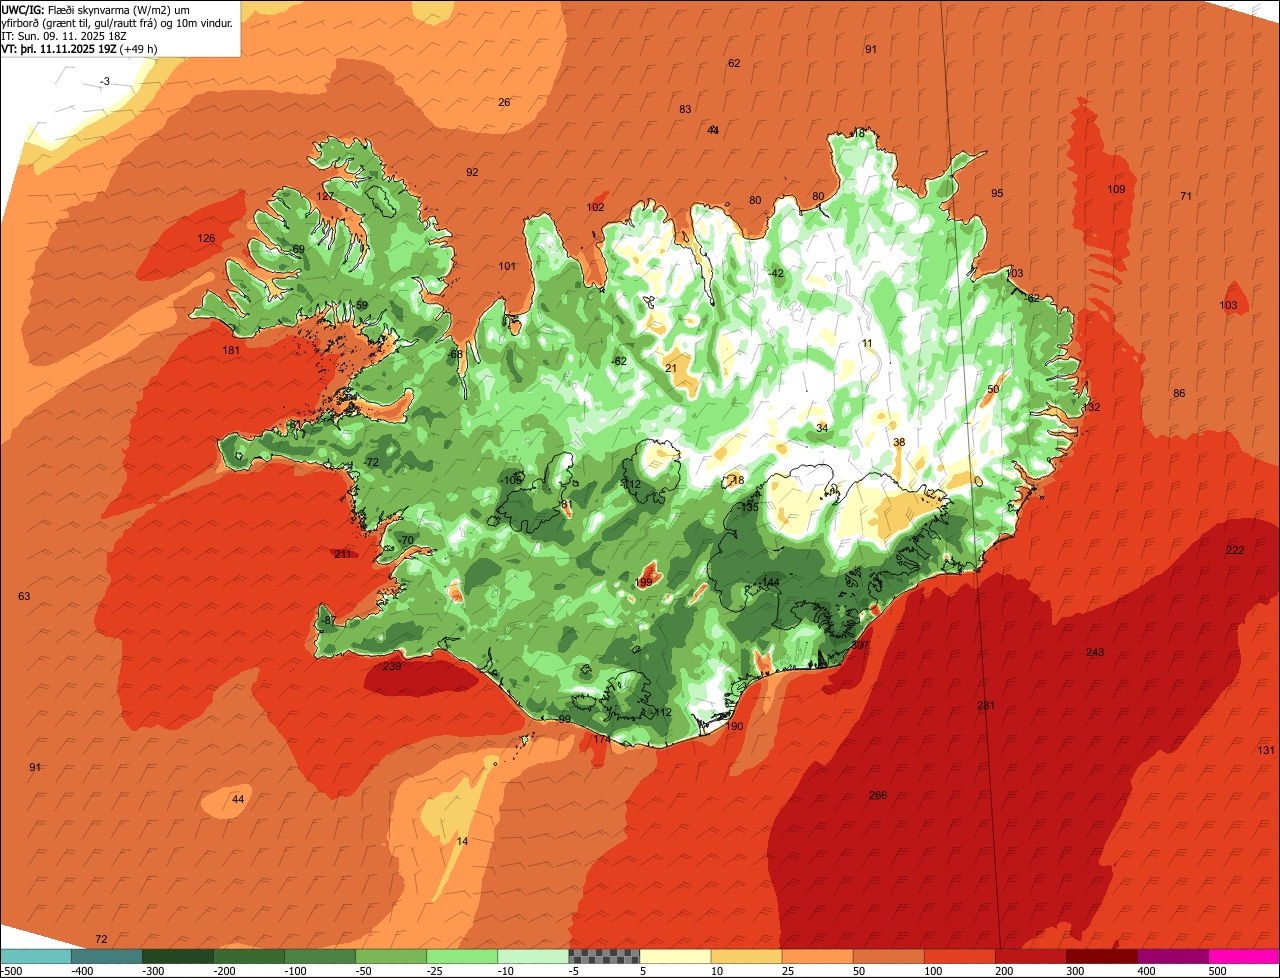Click the map value '307' at the southeast coast
This screenshot has height=978, width=1280.
859,646
